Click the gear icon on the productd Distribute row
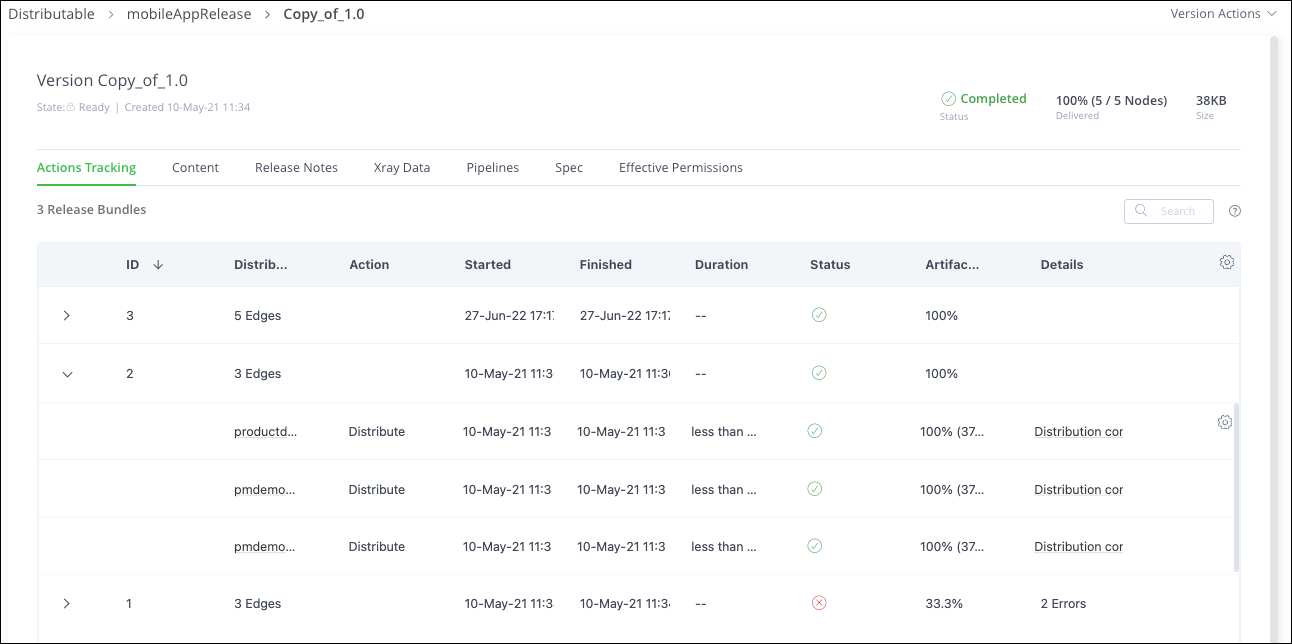Viewport: 1292px width, 644px height. (1225, 422)
